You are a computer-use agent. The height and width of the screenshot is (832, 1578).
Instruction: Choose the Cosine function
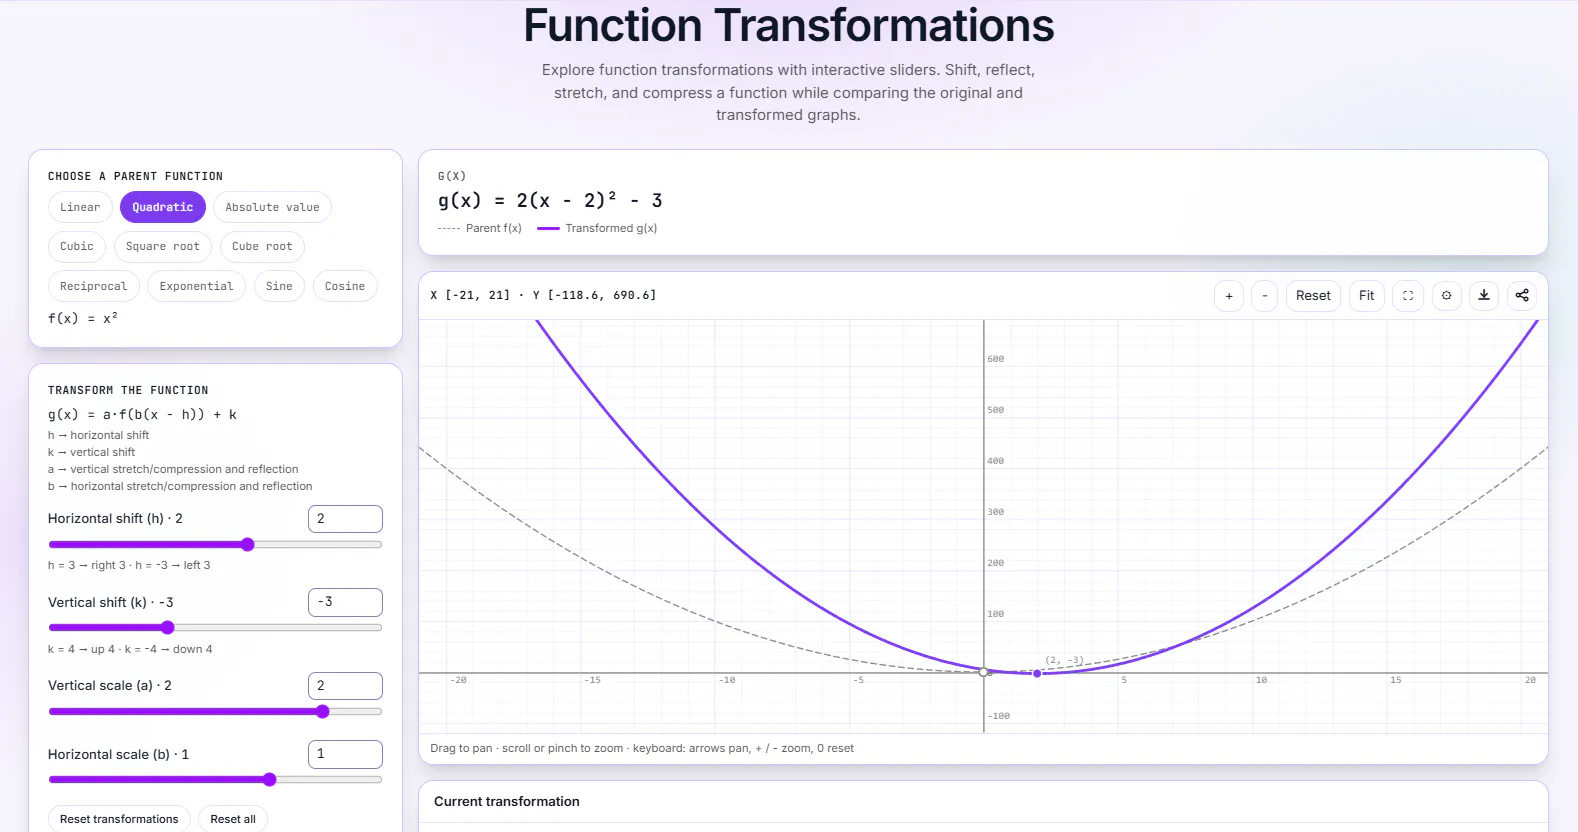coord(345,286)
